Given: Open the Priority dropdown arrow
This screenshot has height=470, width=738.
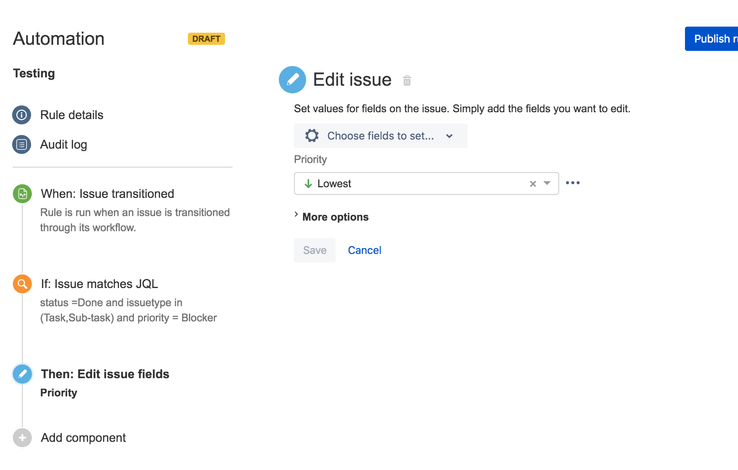Looking at the screenshot, I should (x=547, y=183).
